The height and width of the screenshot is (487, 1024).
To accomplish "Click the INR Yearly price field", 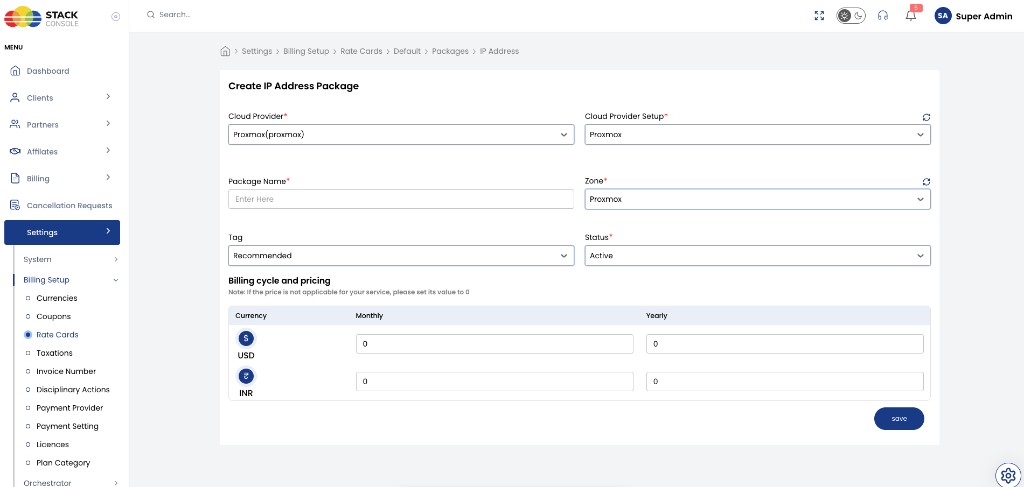I will coord(785,381).
